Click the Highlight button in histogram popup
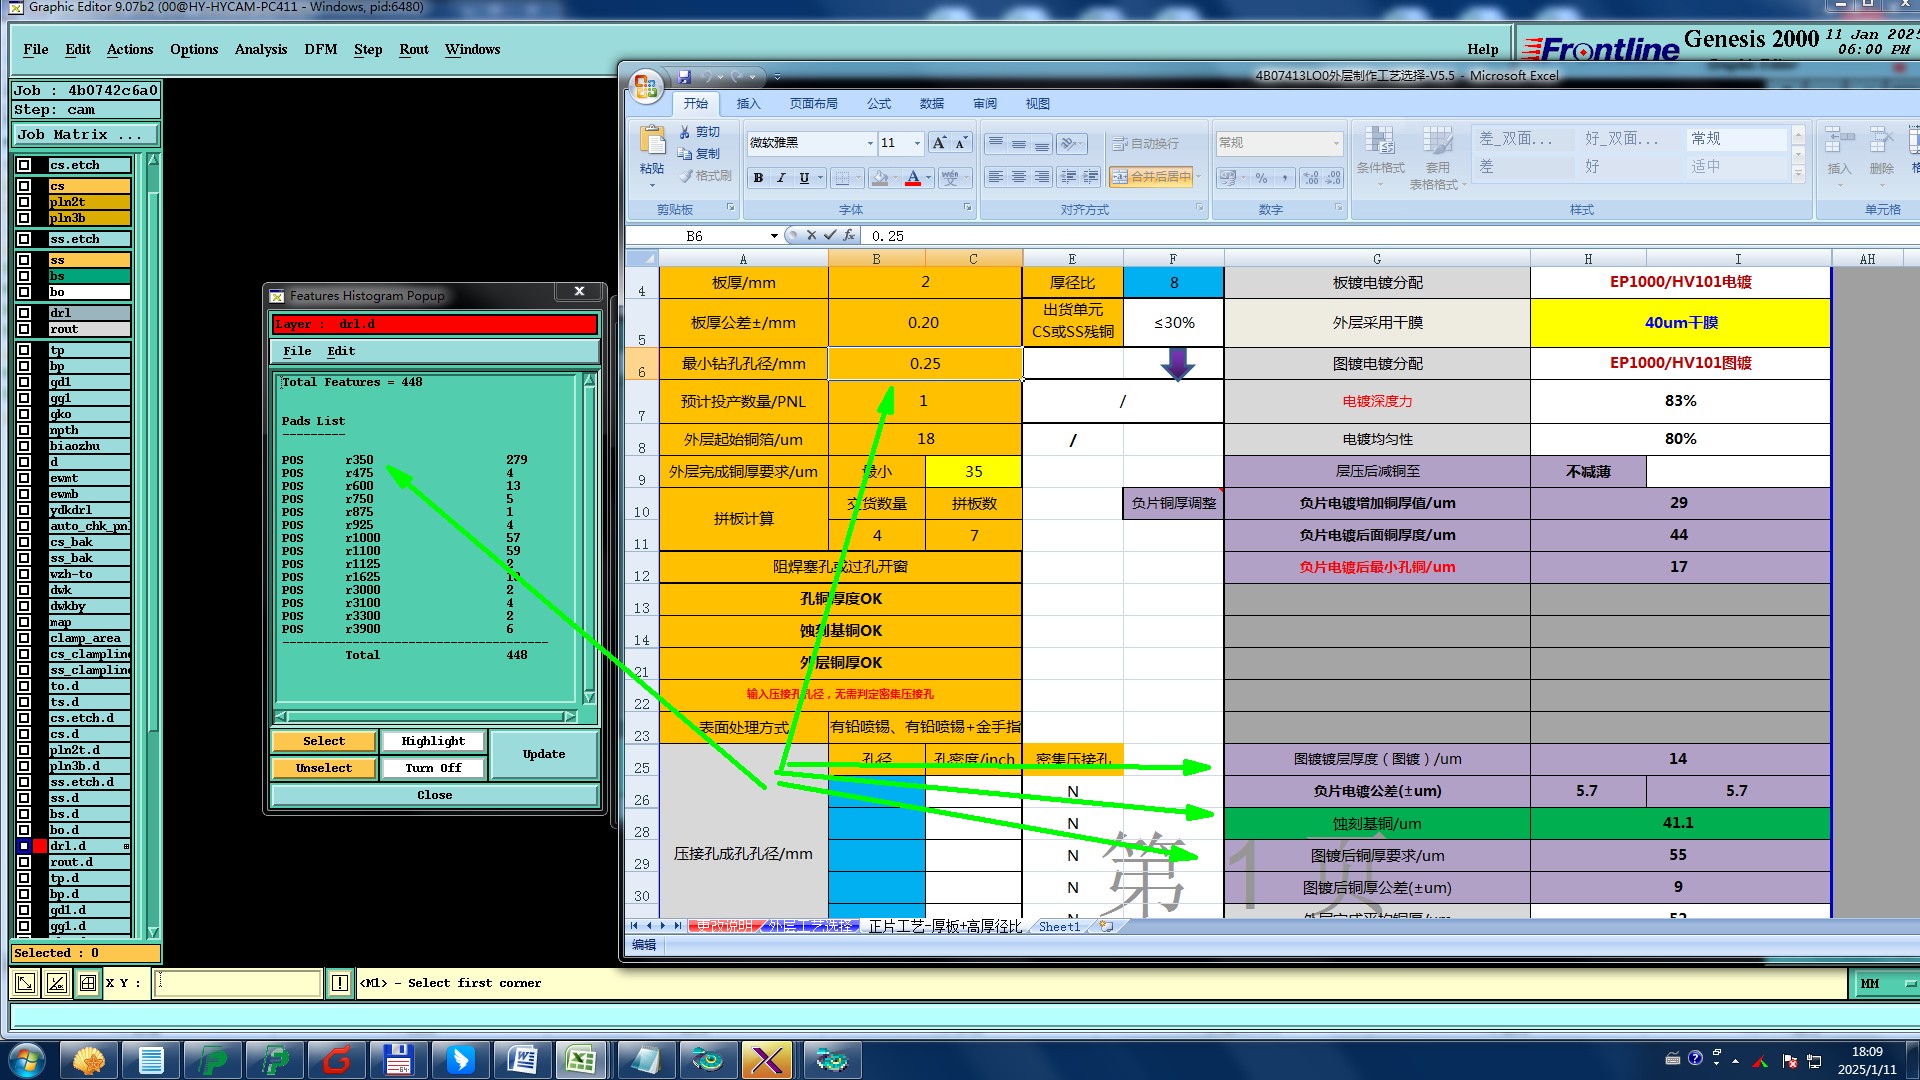 tap(433, 741)
